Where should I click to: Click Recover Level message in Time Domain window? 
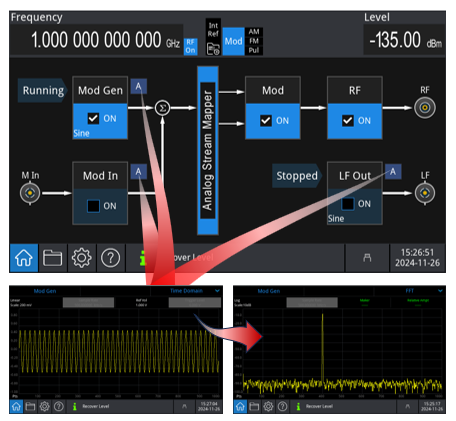pyautogui.click(x=96, y=406)
